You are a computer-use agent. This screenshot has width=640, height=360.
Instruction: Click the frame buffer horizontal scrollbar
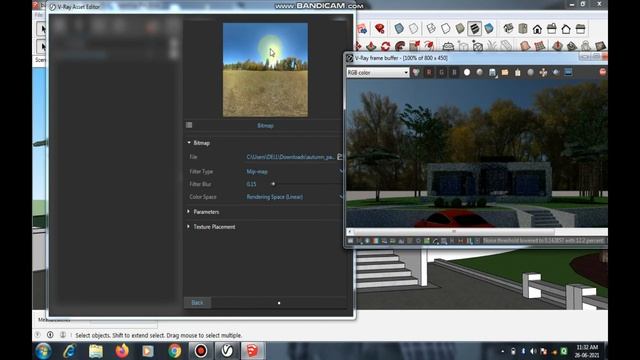coord(453,231)
